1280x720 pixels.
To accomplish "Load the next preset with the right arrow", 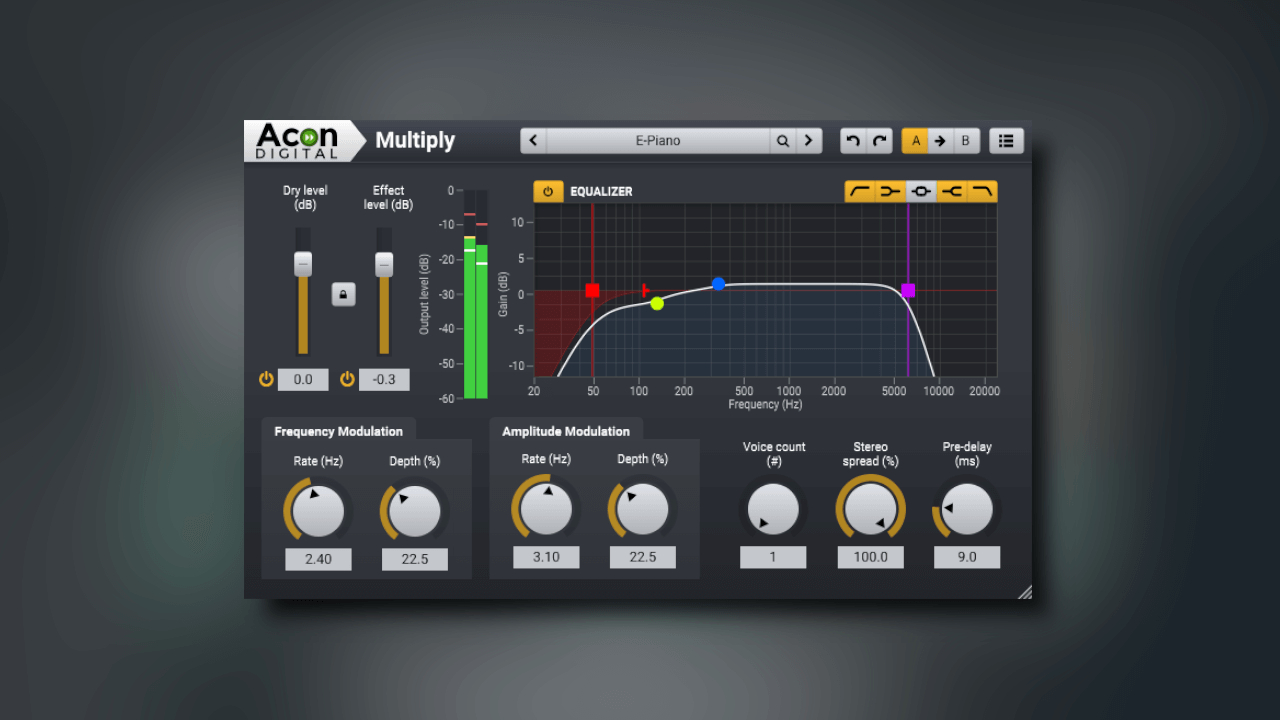I will pos(808,140).
